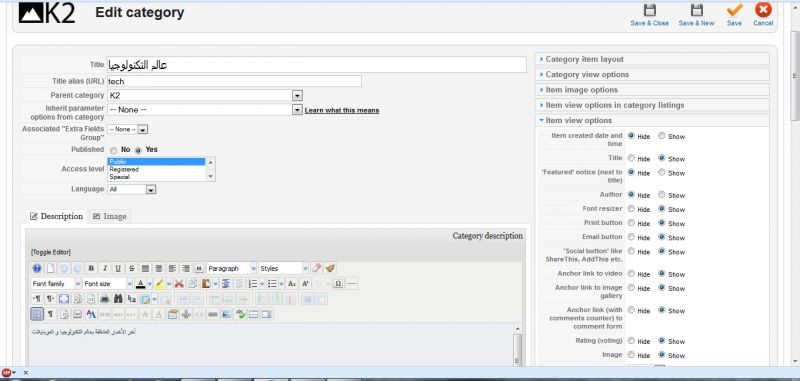Viewport: 800px width, 381px height.
Task: Click the printer Print icon
Action: click(x=105, y=299)
